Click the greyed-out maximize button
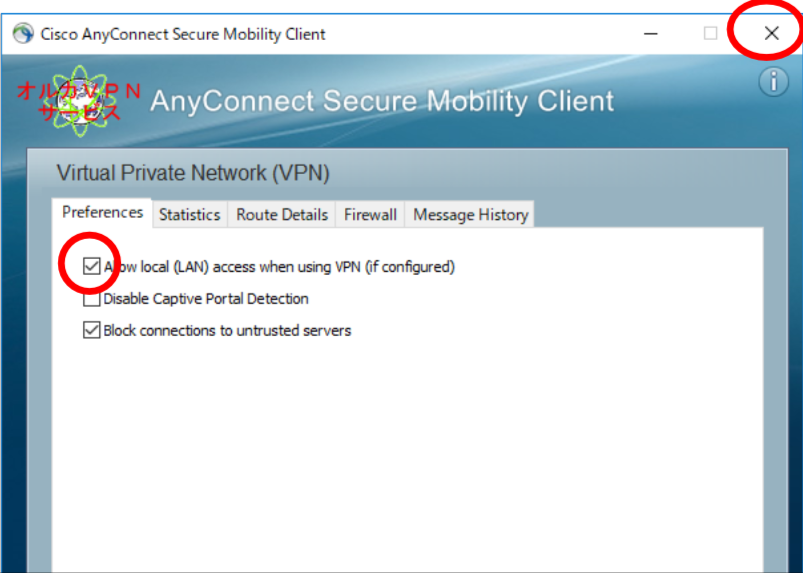 pos(710,34)
